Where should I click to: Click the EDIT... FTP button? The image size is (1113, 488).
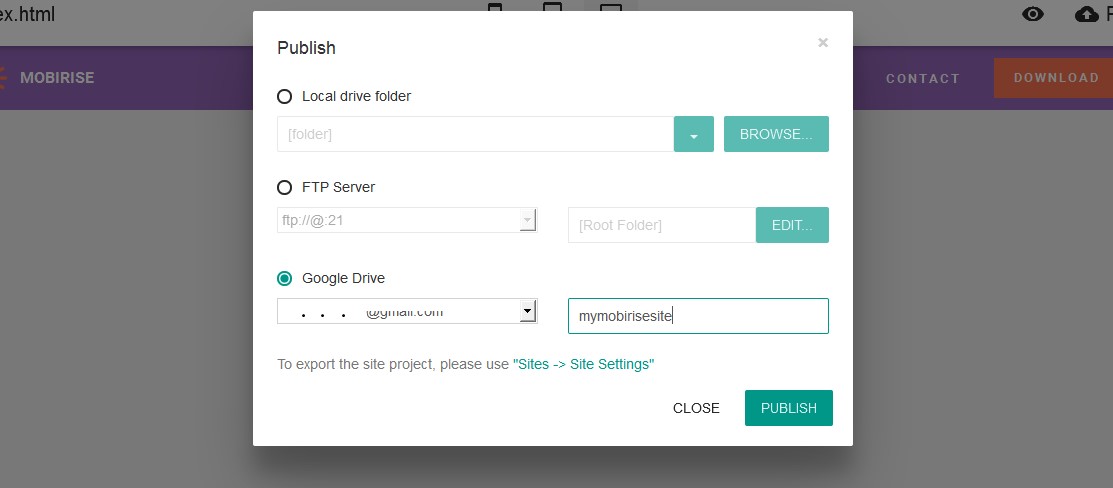[792, 225]
